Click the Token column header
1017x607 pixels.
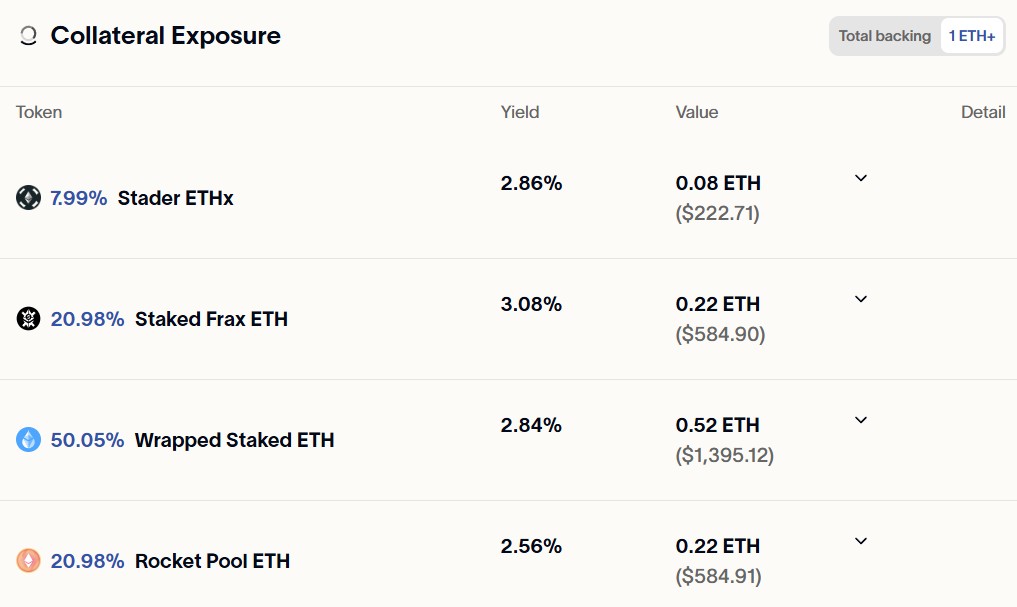pyautogui.click(x=39, y=112)
